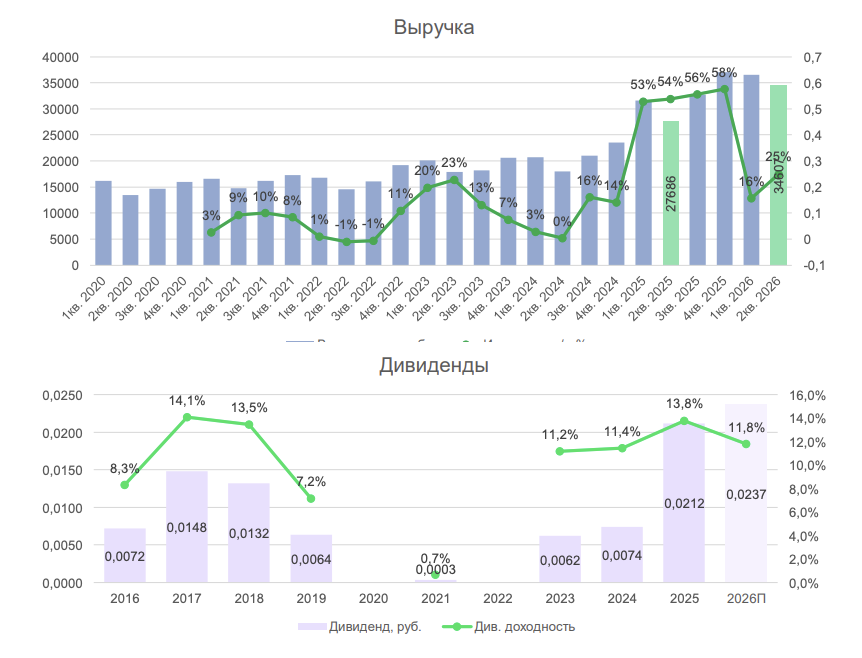Click the 0% data label
The width and height of the screenshot is (862, 658).
click(x=562, y=222)
